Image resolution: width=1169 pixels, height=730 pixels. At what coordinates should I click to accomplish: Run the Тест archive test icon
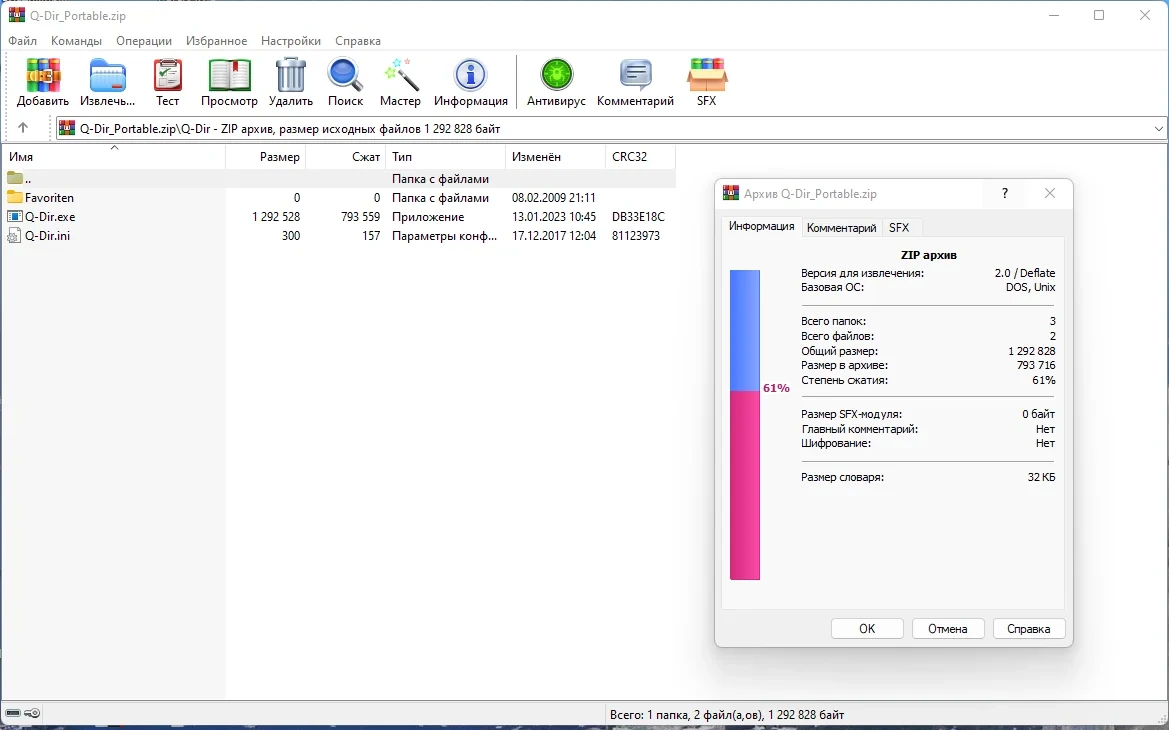[168, 75]
